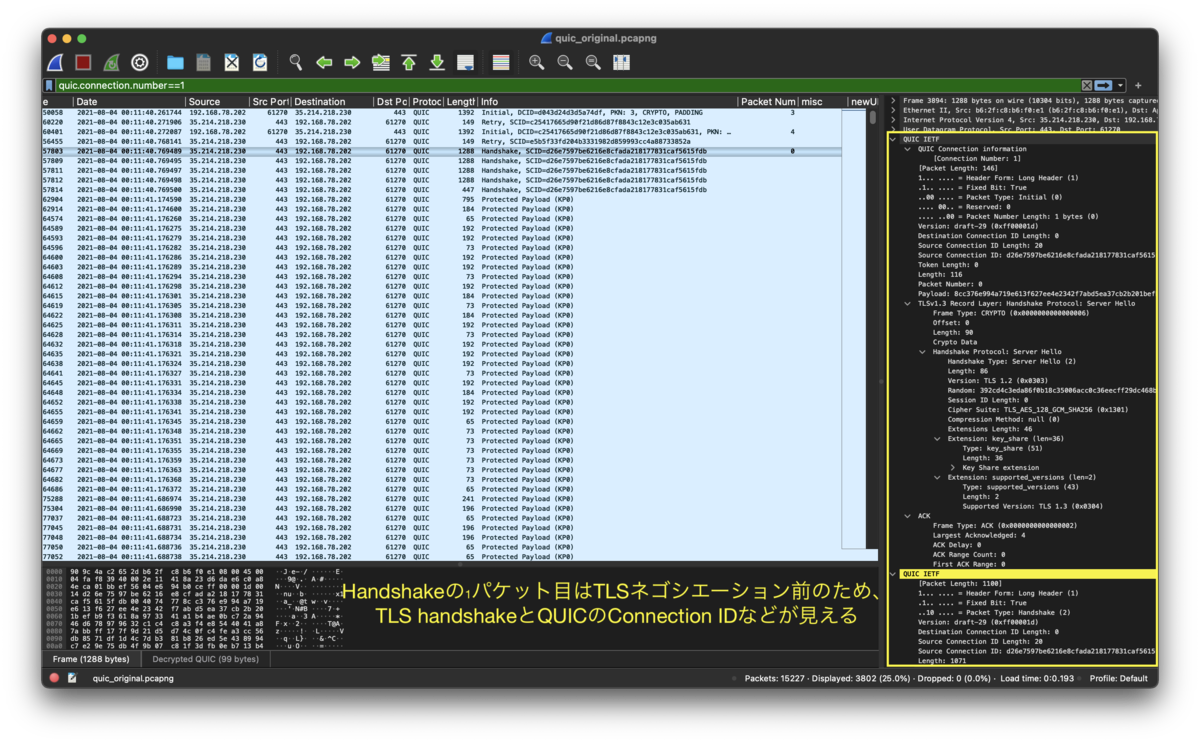
Task: Open expert information in status bar
Action: (54, 678)
